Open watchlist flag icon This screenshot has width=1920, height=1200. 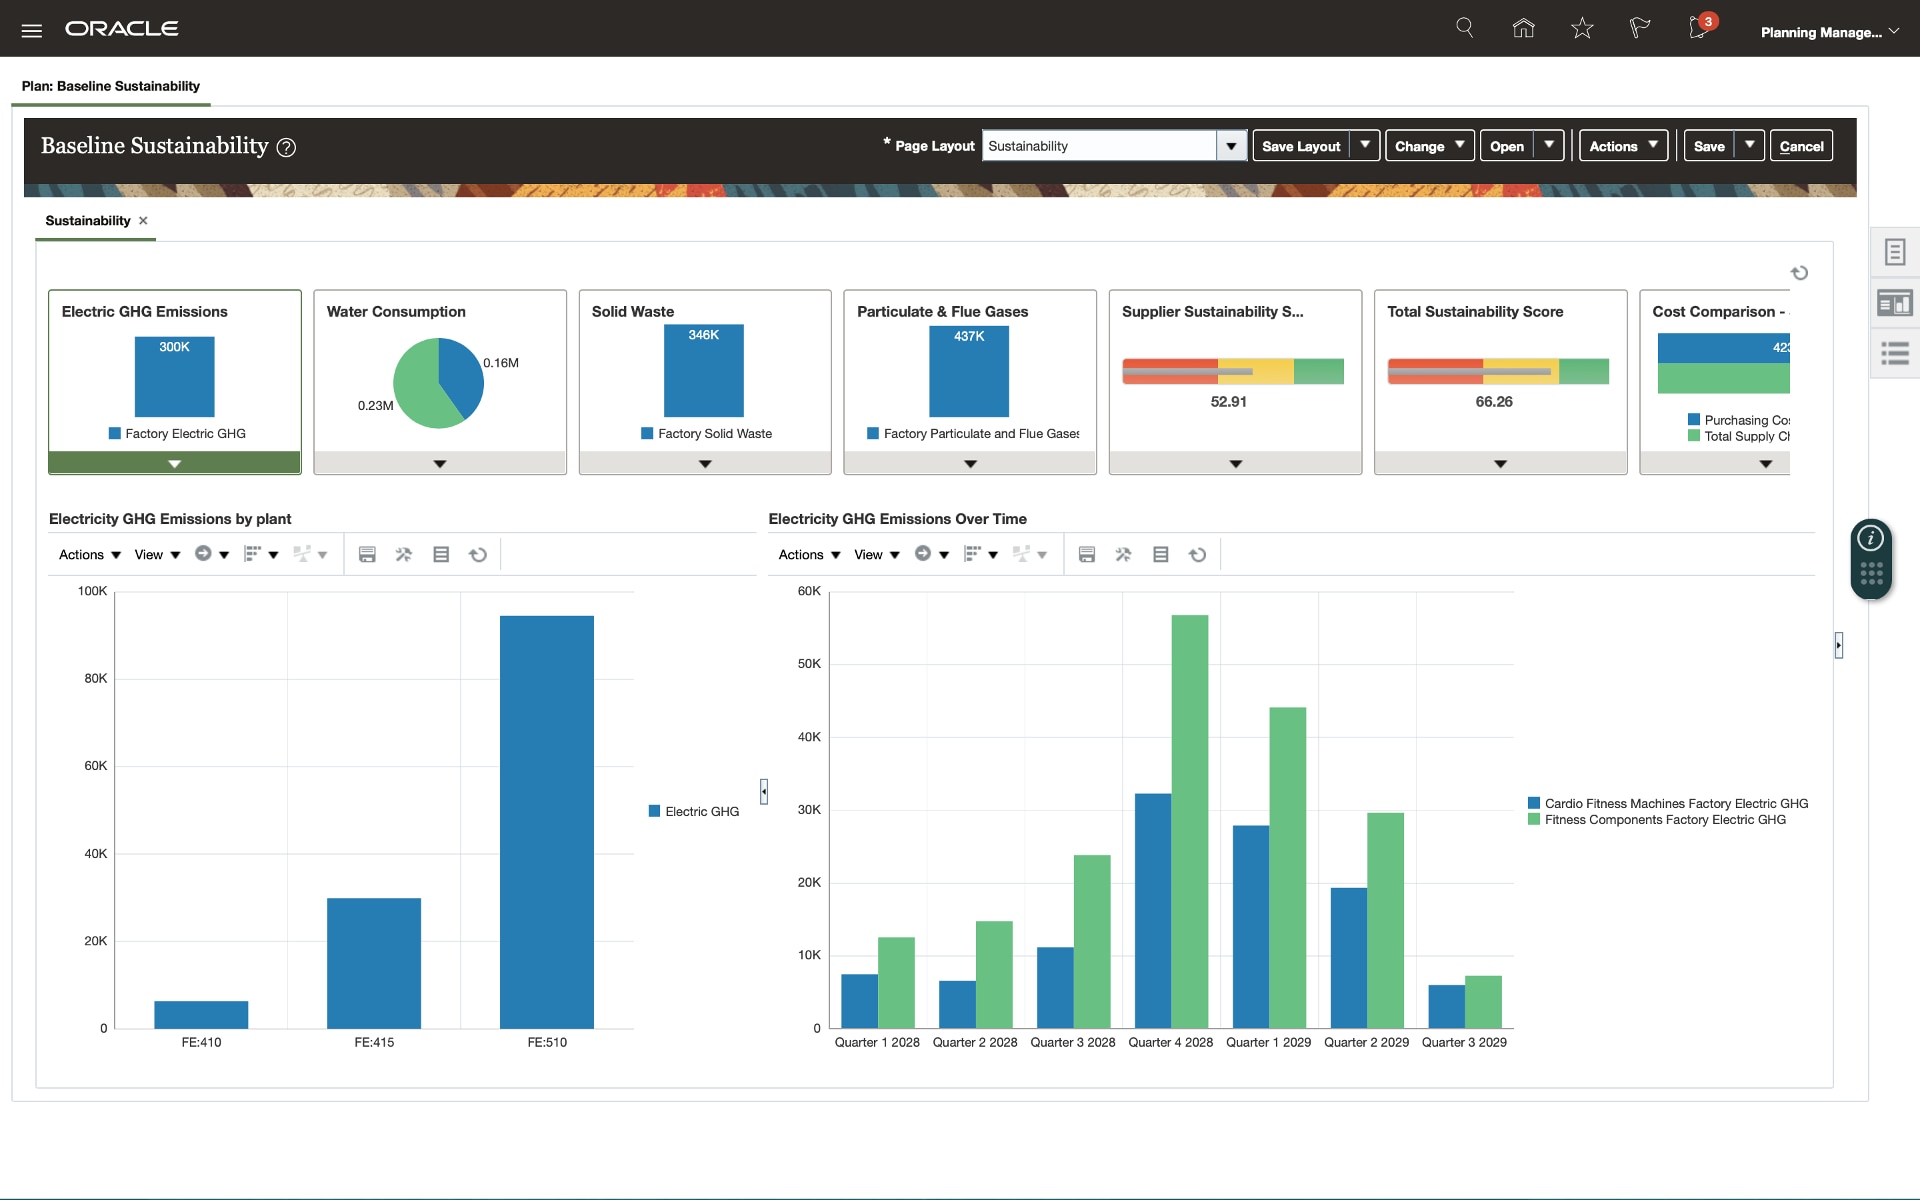pyautogui.click(x=1639, y=28)
